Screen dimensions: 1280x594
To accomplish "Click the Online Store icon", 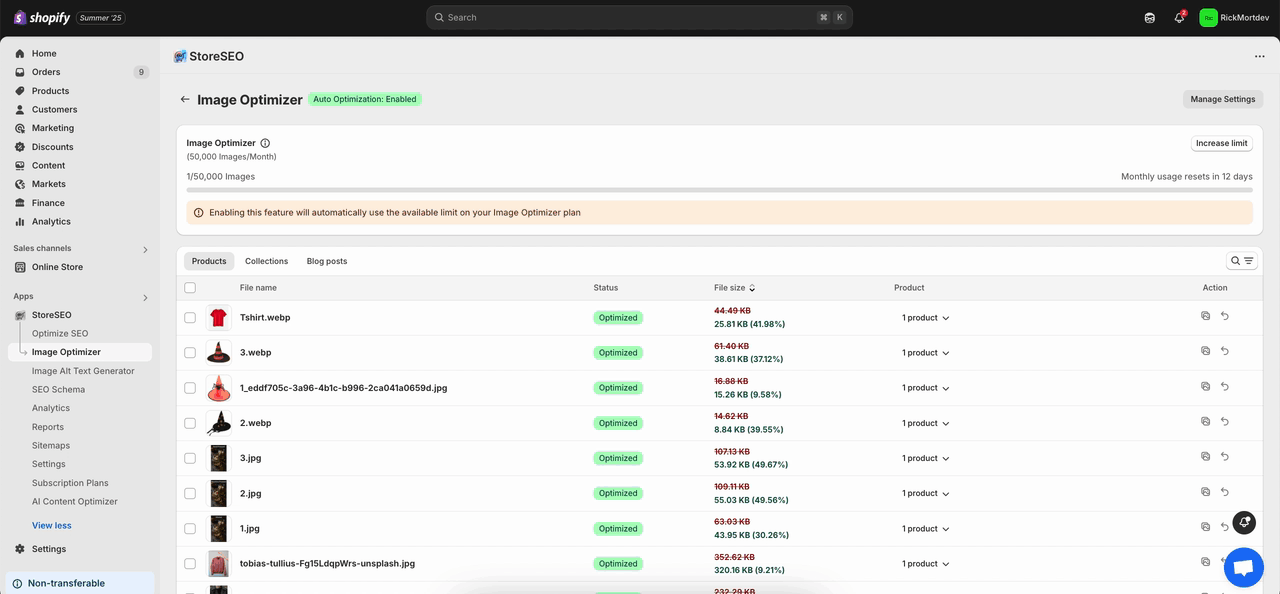I will 20,267.
